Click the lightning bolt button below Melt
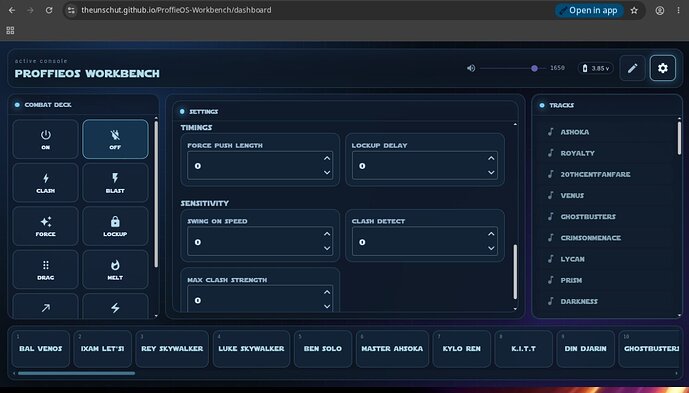Image resolution: width=689 pixels, height=393 pixels. [x=115, y=306]
